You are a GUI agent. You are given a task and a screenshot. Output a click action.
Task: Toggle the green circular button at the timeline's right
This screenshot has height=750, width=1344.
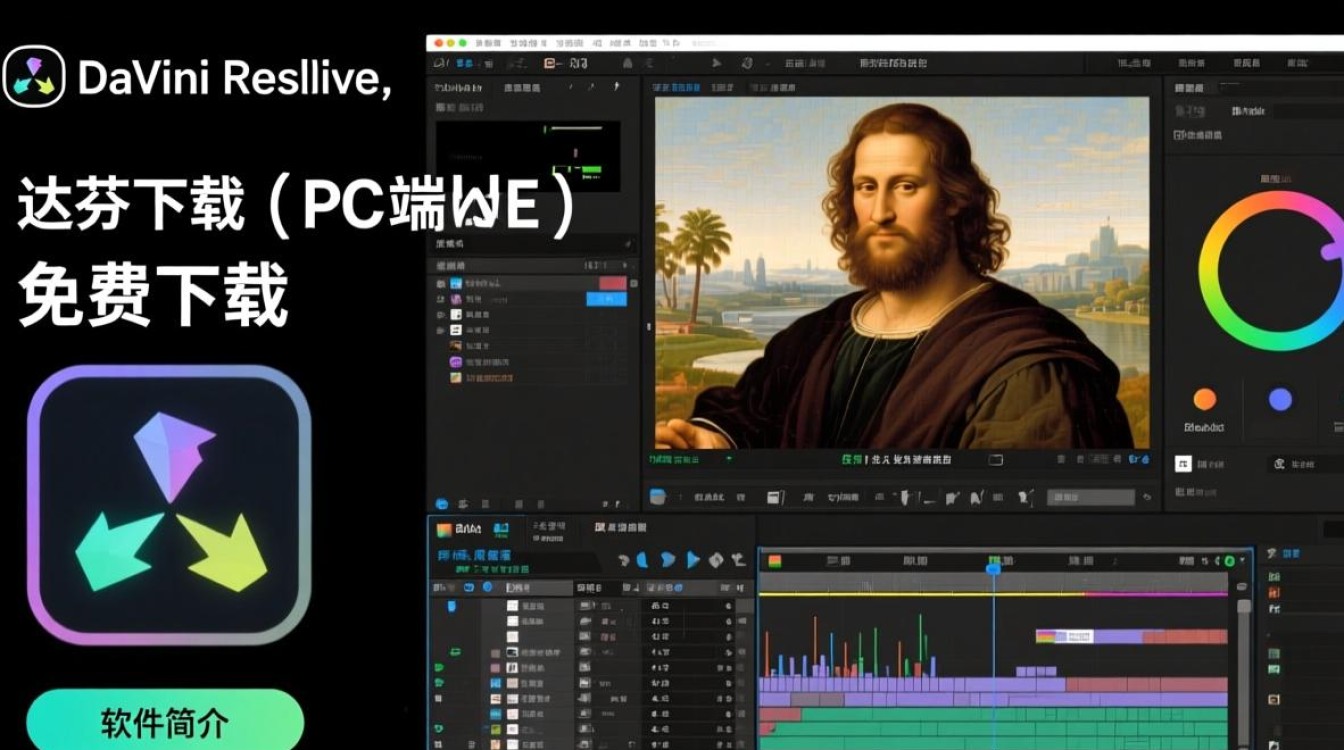[1229, 562]
